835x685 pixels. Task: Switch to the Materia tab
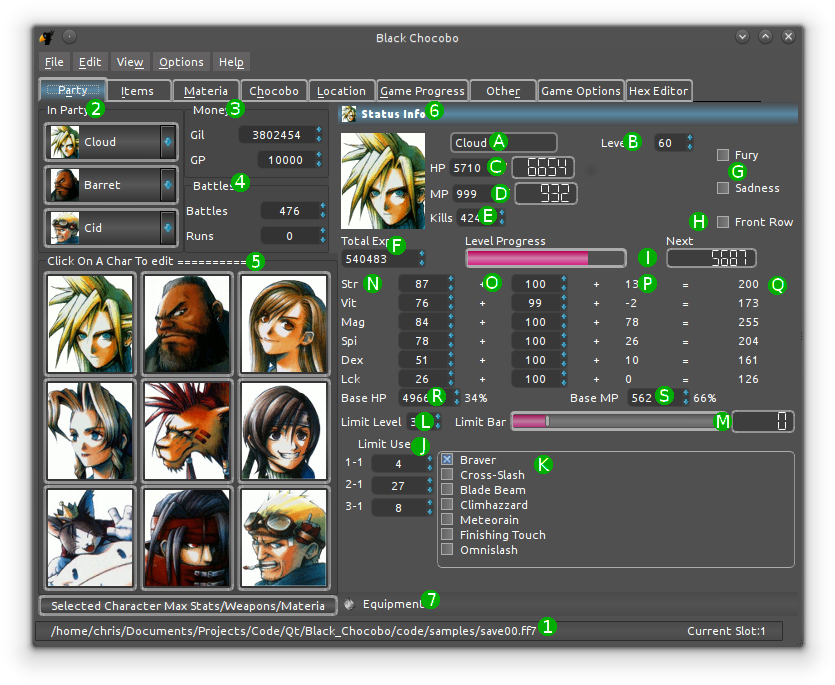(206, 91)
